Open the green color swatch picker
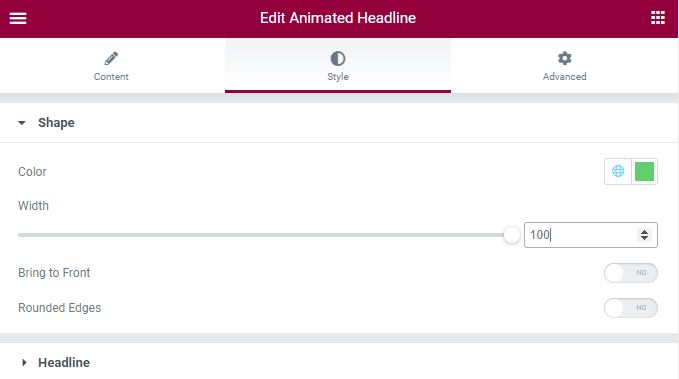The image size is (679, 379). point(644,171)
